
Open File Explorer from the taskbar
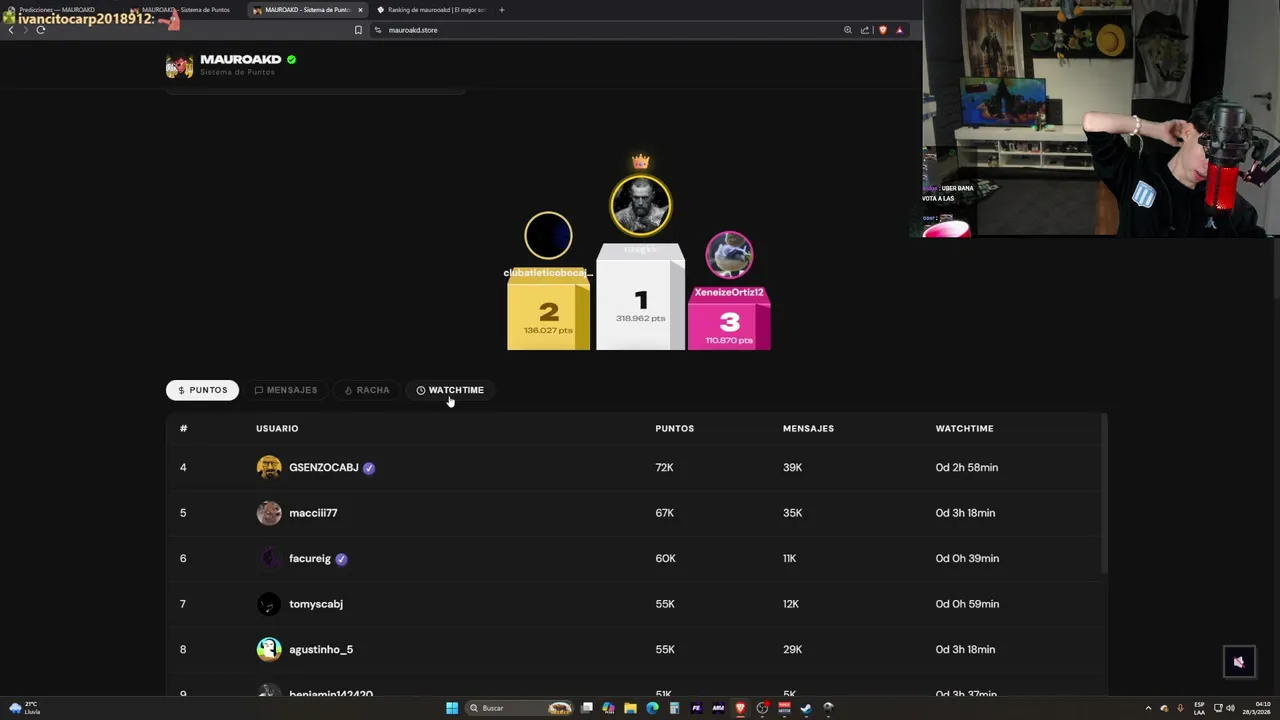point(630,708)
